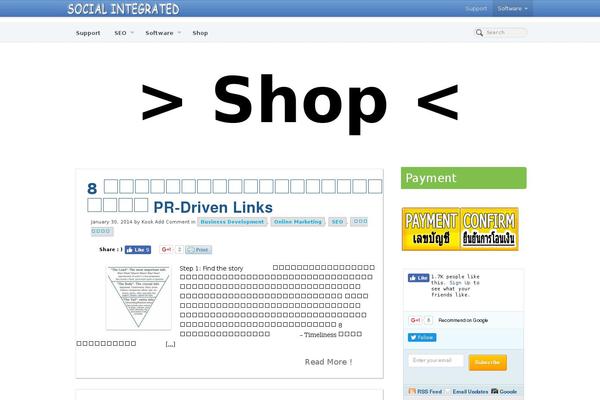
Task: Open the Google reader link in sidebar
Action: click(x=504, y=392)
